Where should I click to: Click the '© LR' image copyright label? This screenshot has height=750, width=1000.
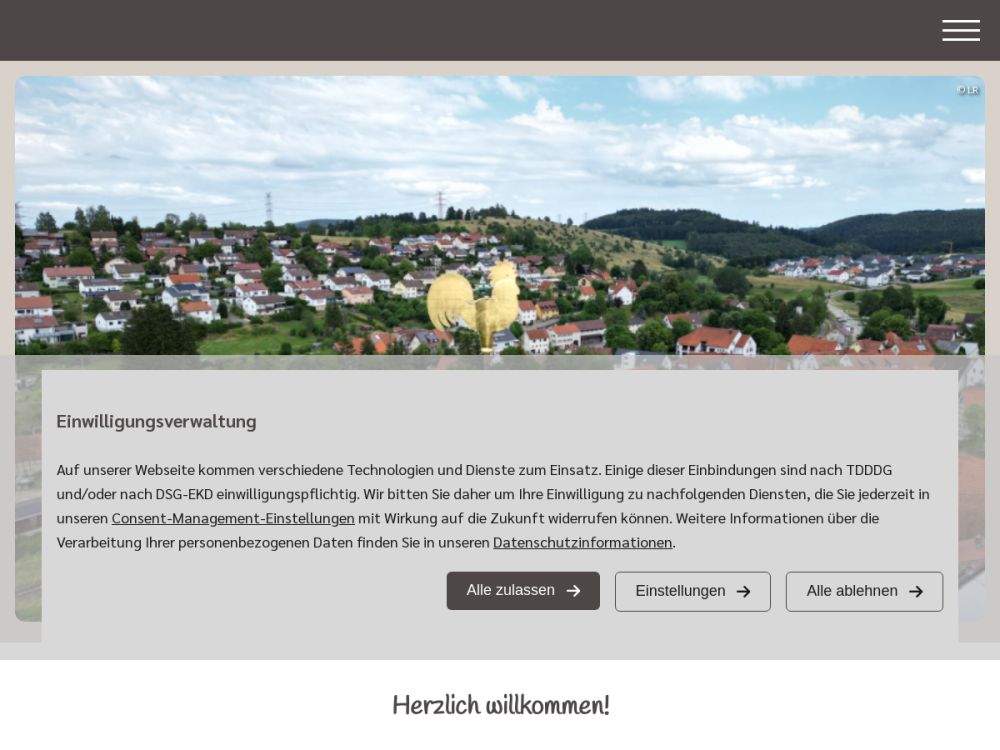click(967, 90)
